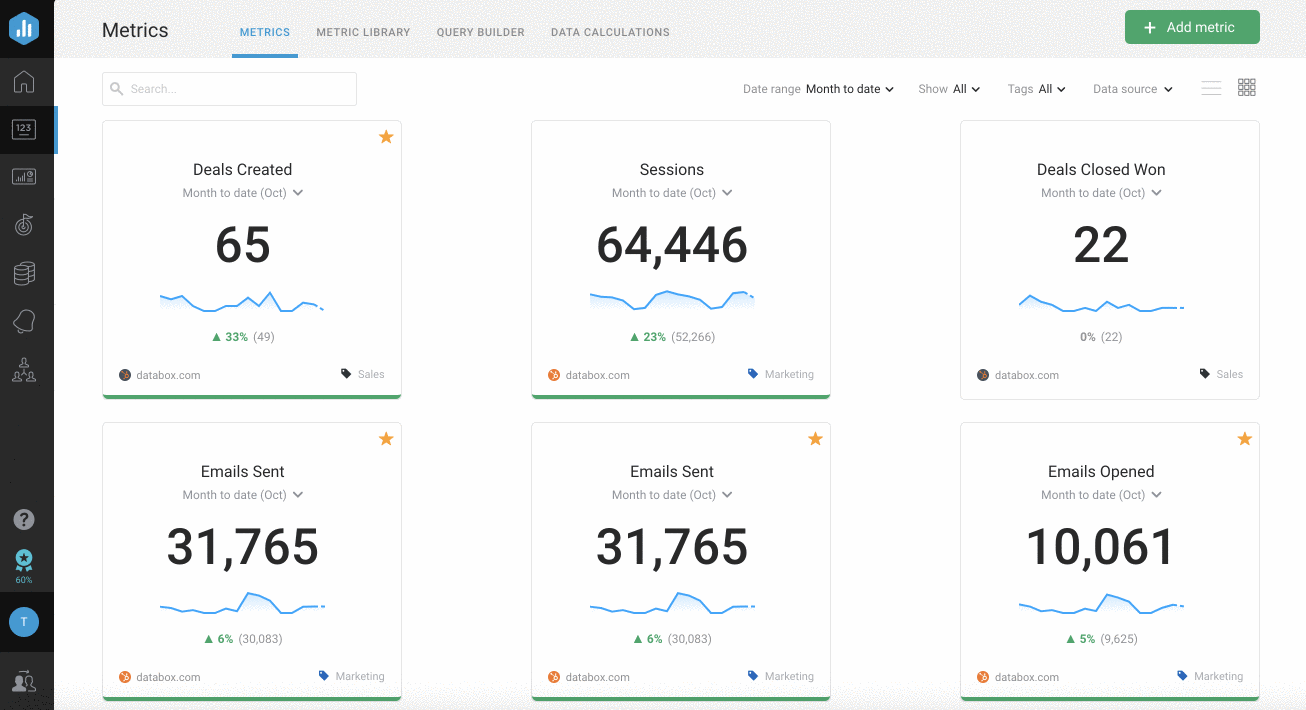Open the Query Builder tab
Image resolution: width=1306 pixels, height=710 pixels.
[x=480, y=32]
